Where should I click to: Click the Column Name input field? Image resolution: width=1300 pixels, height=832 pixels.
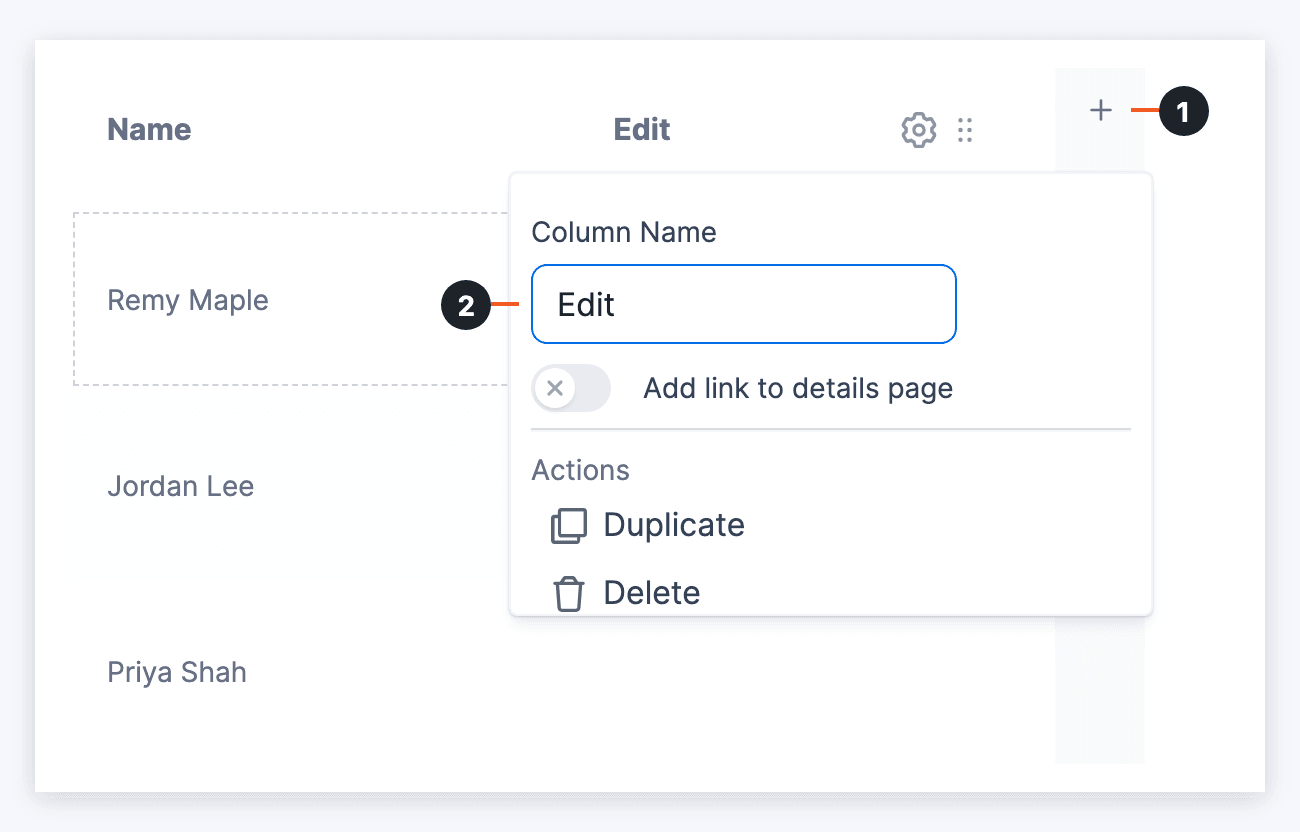click(744, 304)
